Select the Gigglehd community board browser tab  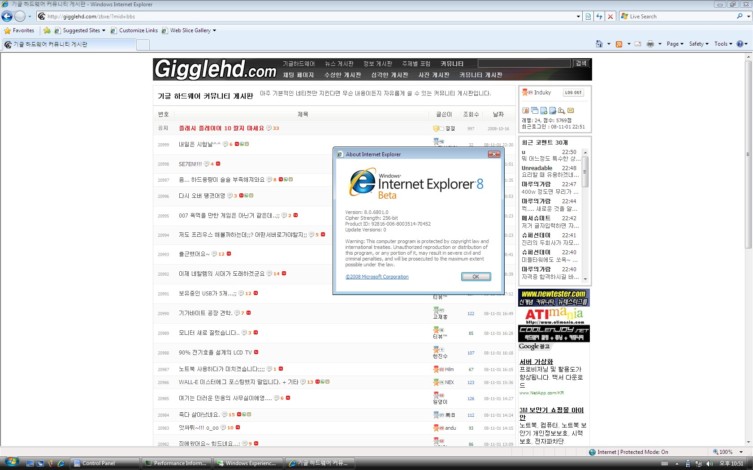[69, 44]
